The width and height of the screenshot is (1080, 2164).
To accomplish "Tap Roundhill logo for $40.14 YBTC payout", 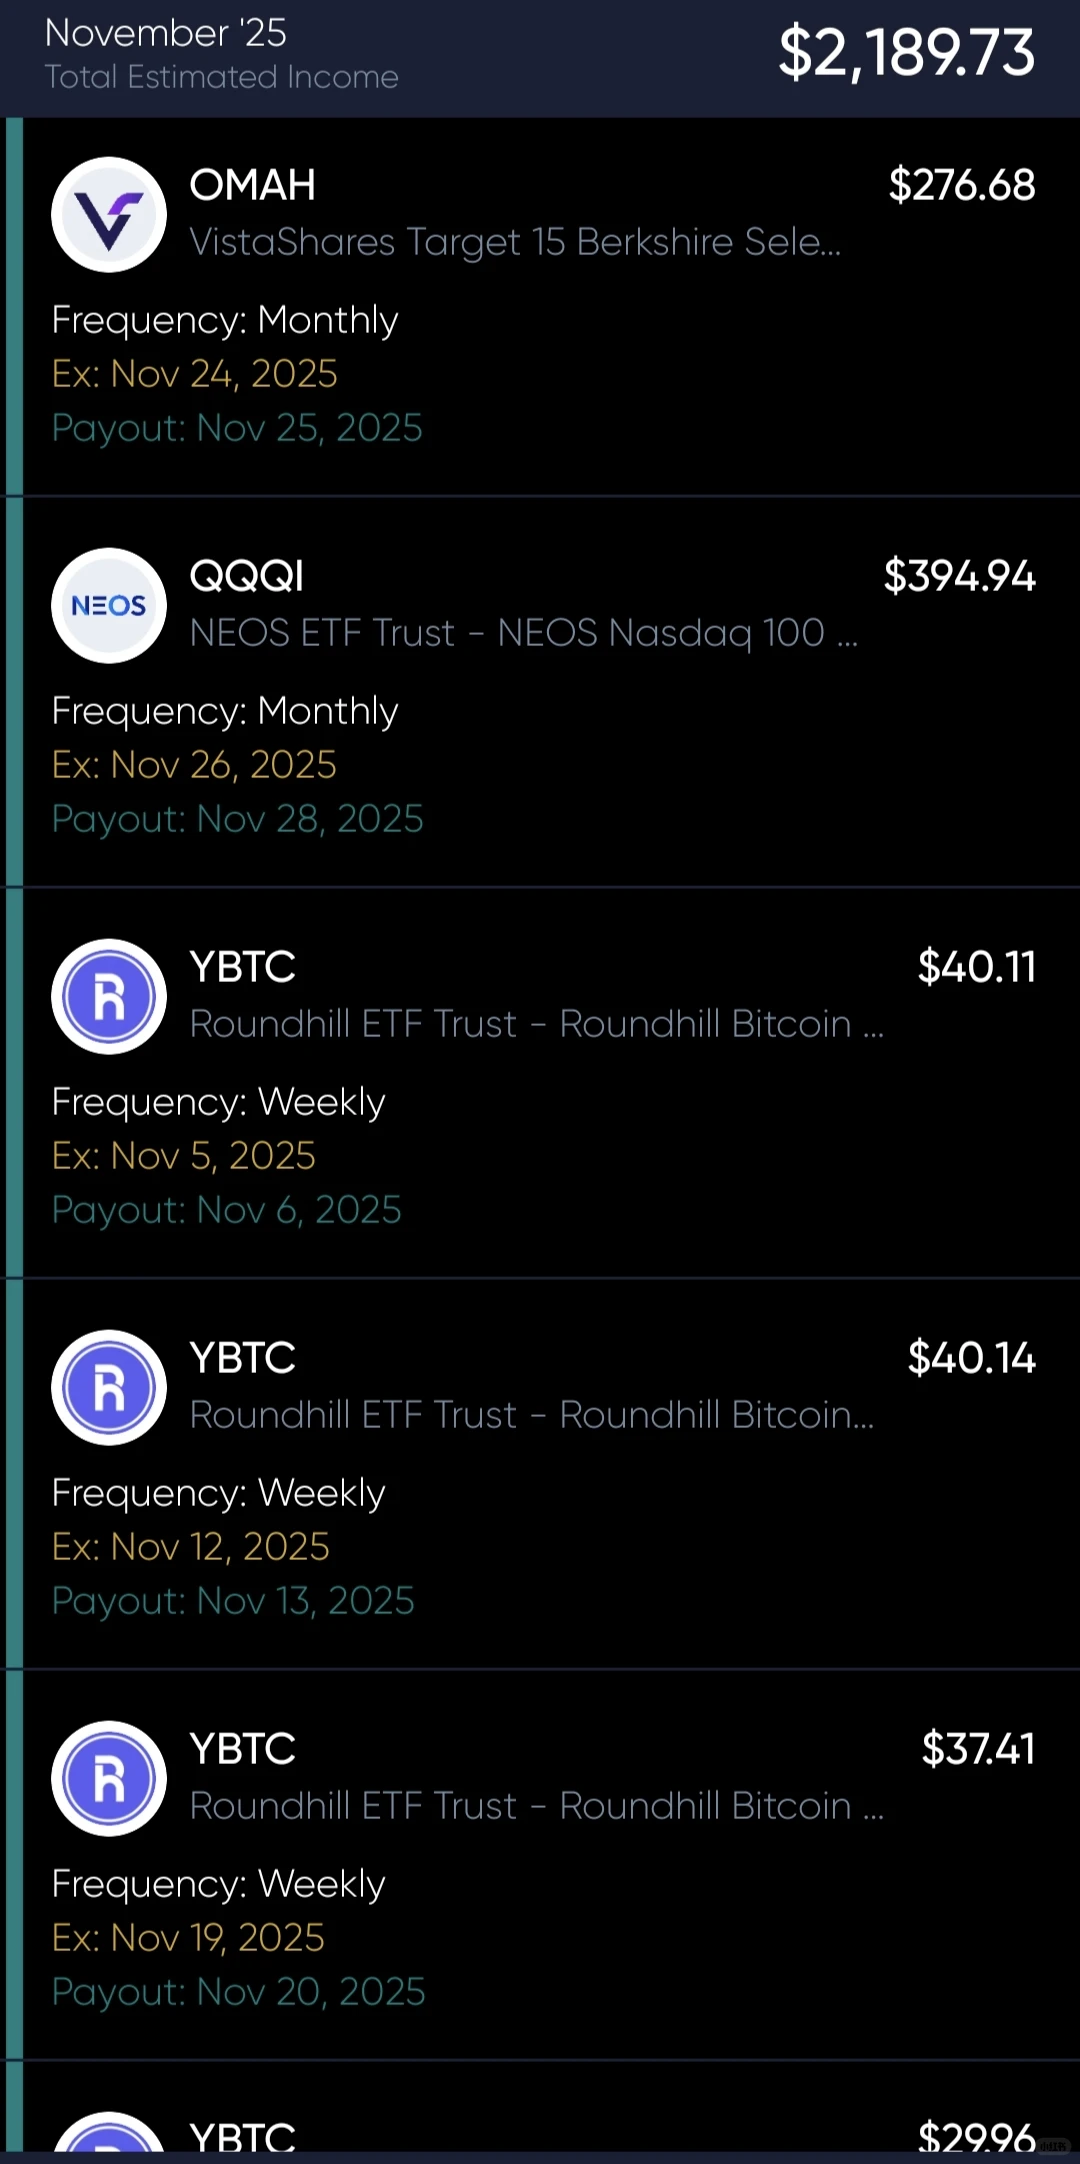I will 109,1387.
